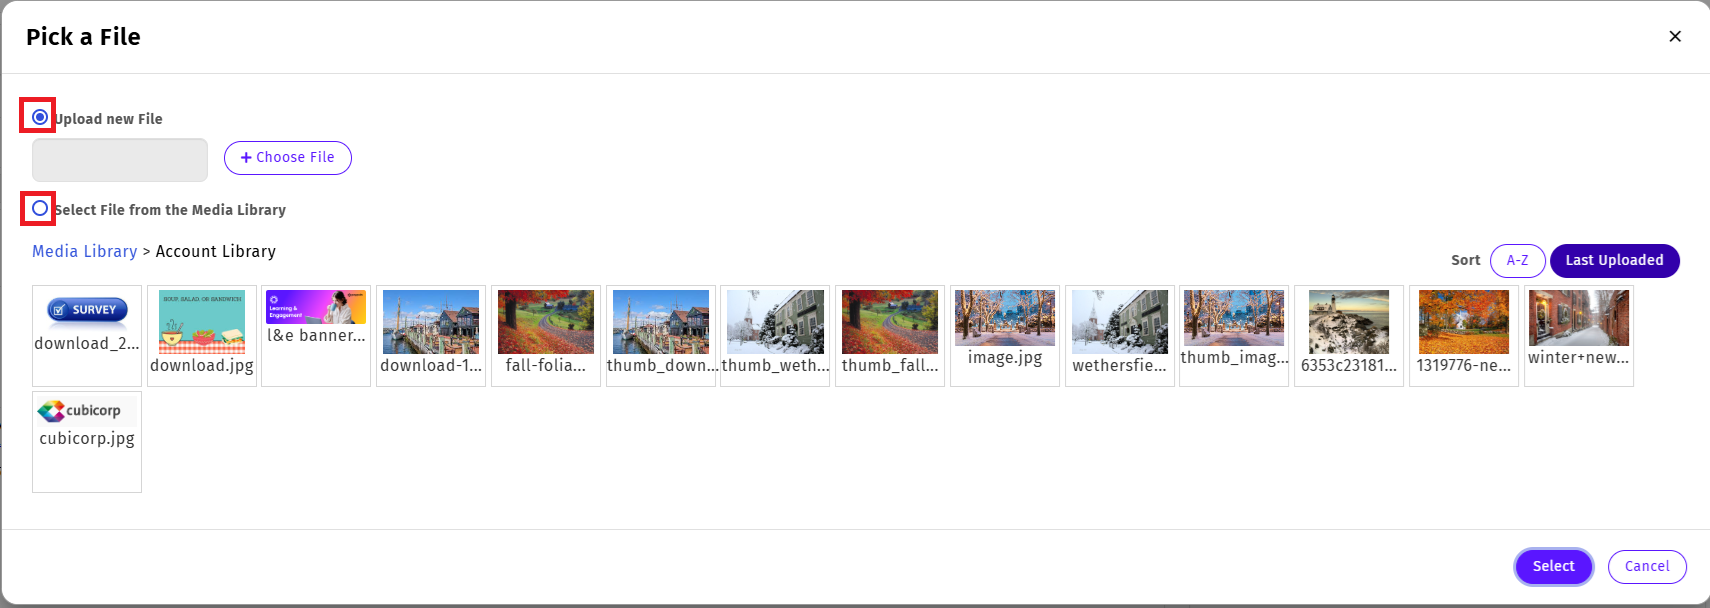Click the Upload new File label
The height and width of the screenshot is (608, 1710).
[x=108, y=119]
